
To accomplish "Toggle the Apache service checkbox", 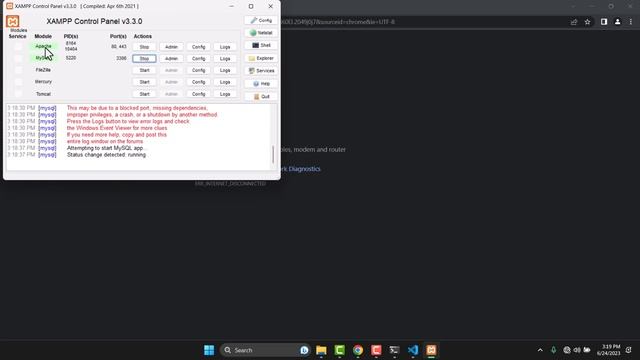I will [x=18, y=47].
